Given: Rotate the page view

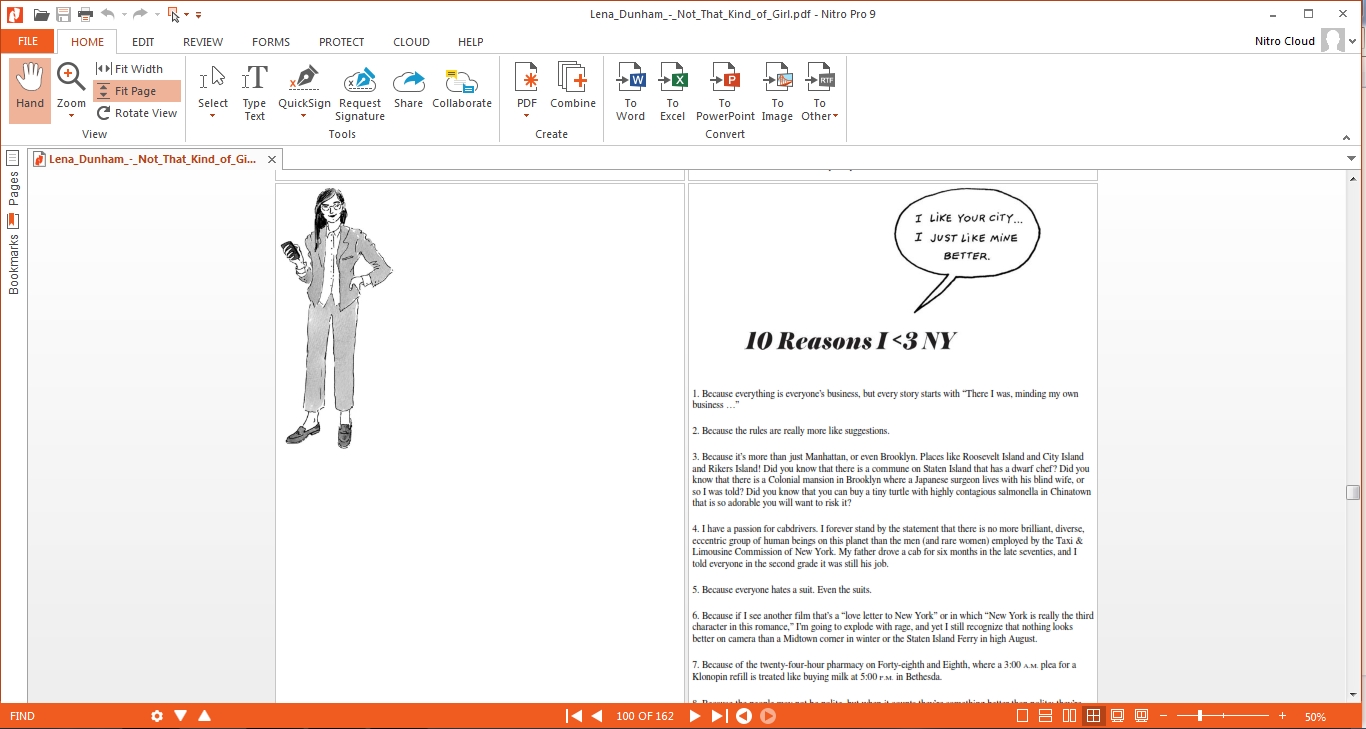Looking at the screenshot, I should (137, 113).
